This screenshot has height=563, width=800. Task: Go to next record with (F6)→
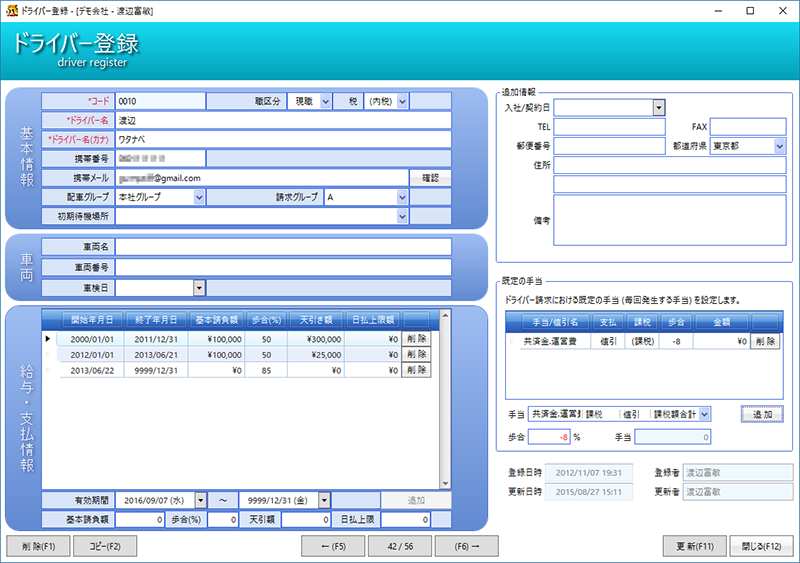pos(466,546)
